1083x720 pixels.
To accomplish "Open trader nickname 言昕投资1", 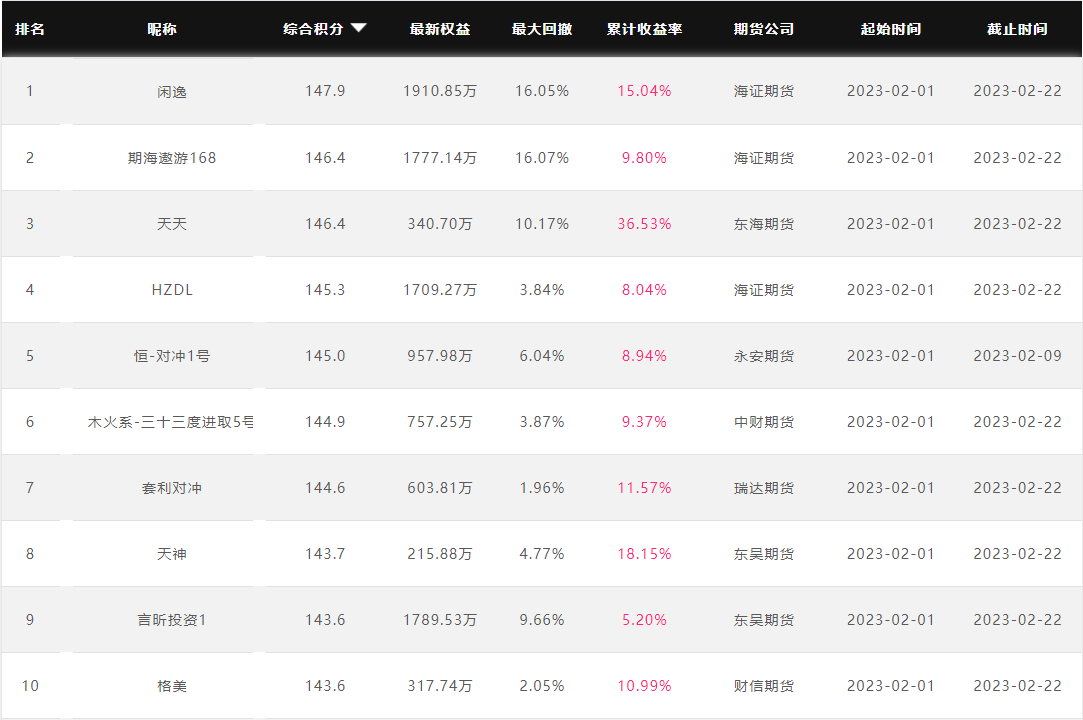I will [172, 620].
